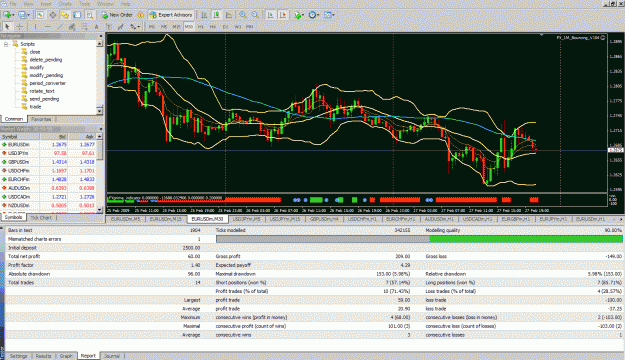Collapse the Scripts tree node
The height and width of the screenshot is (360, 625).
click(6, 44)
